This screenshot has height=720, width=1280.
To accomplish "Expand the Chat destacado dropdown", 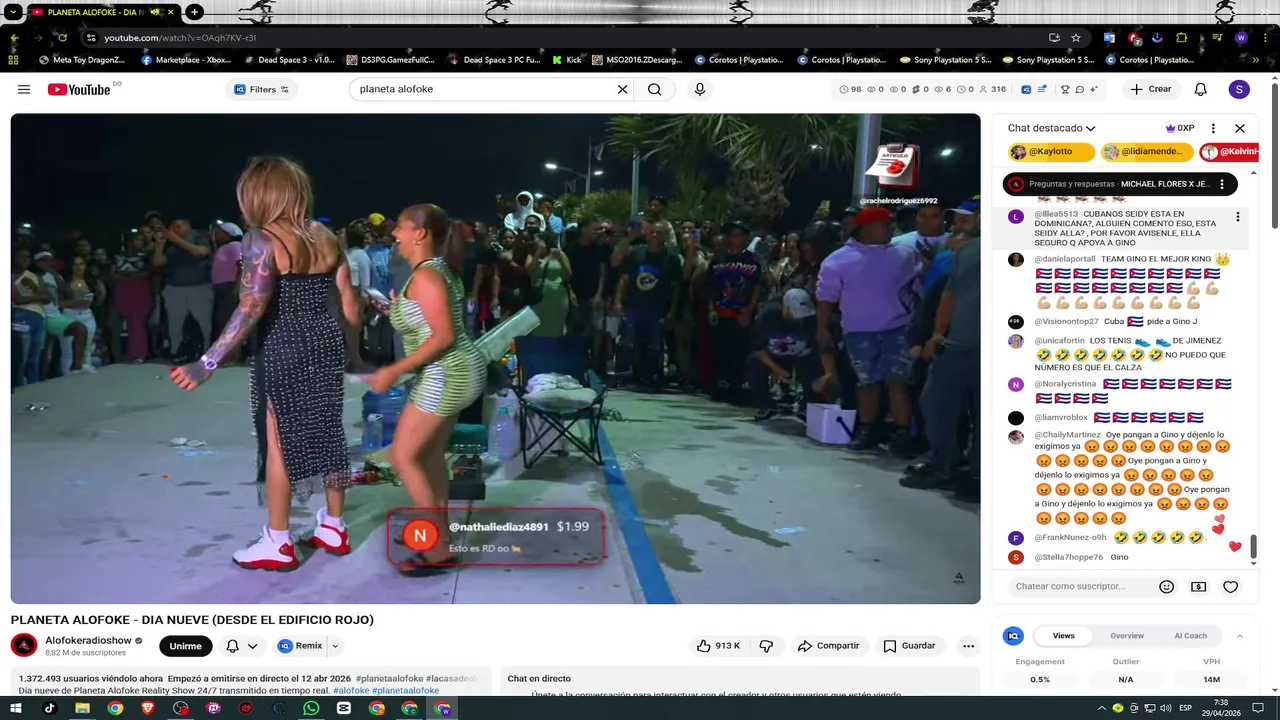I will point(1052,128).
